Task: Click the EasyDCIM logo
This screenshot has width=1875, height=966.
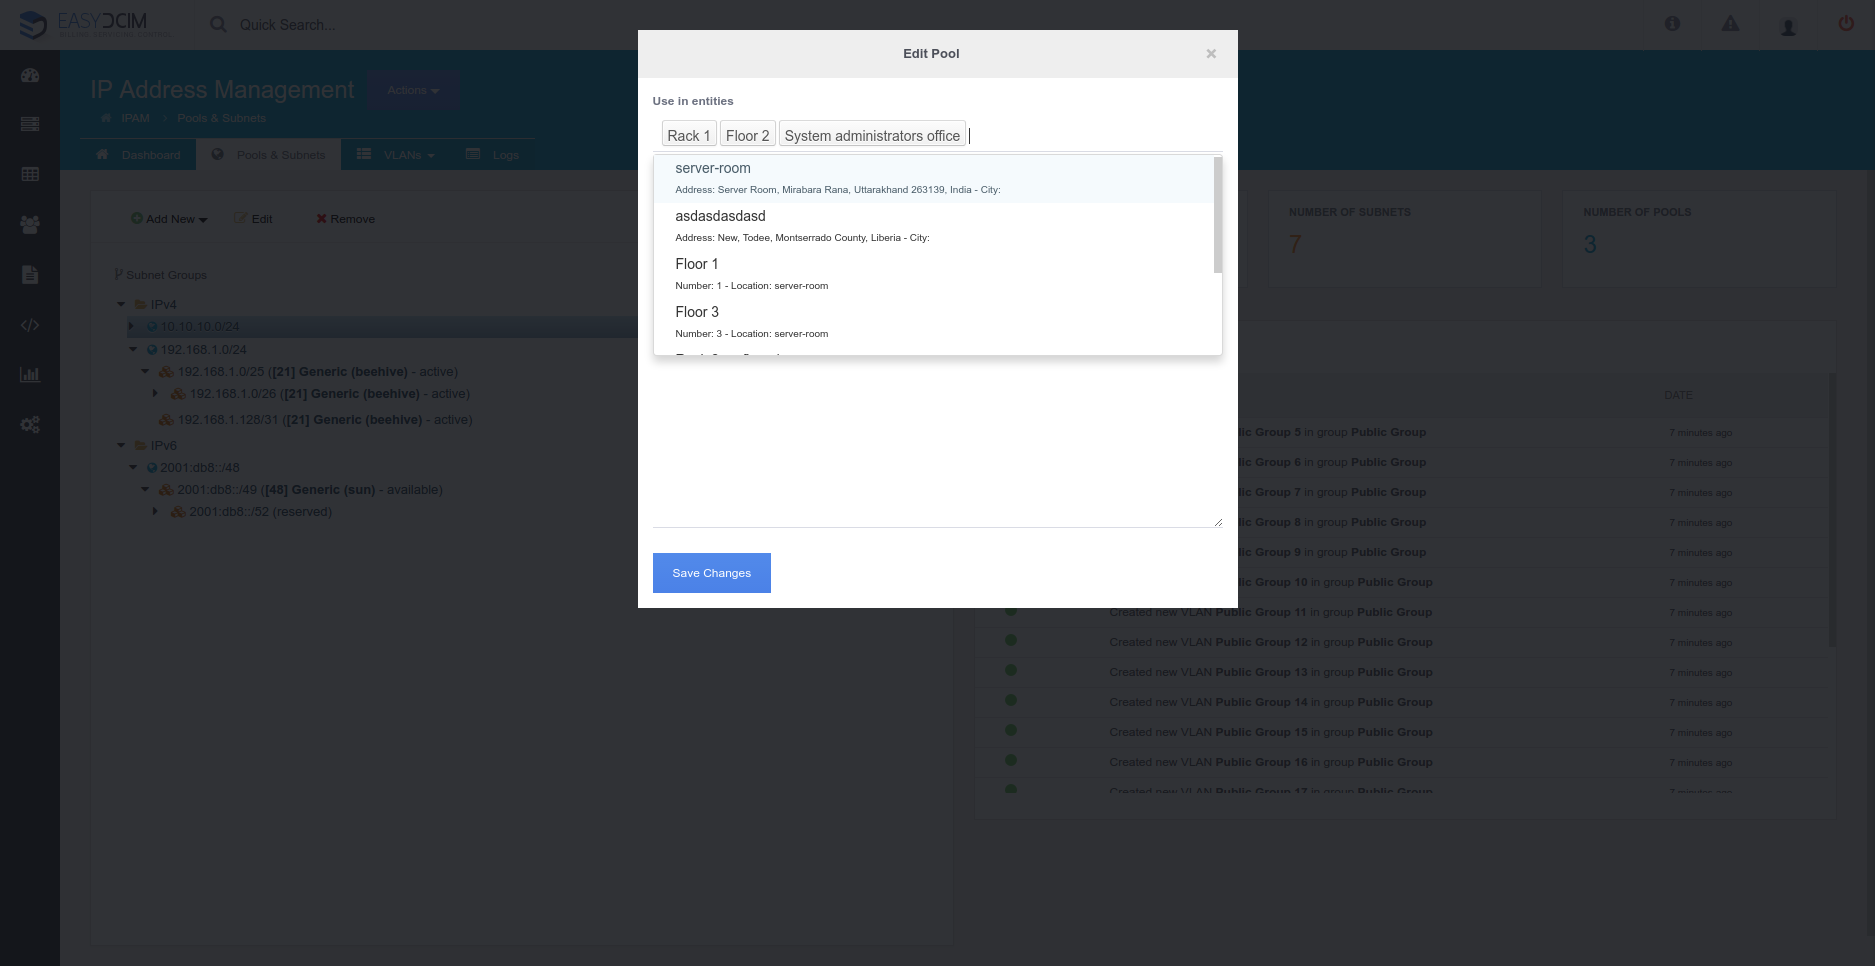Action: pos(96,24)
